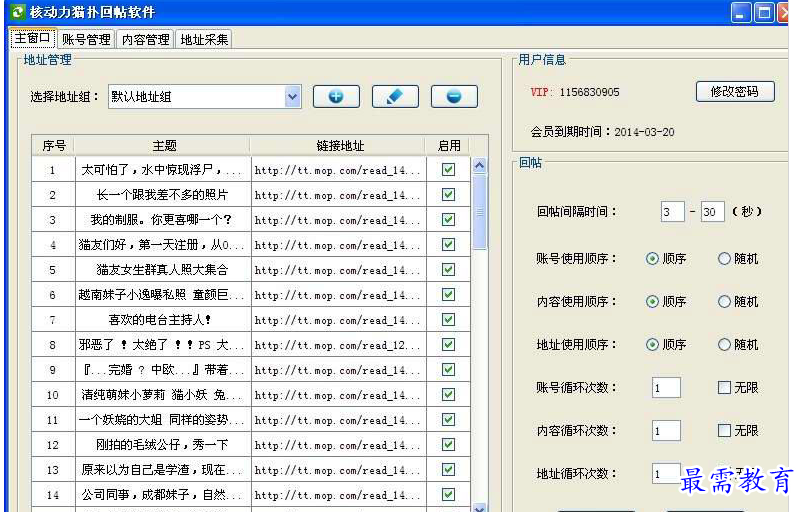Viewport: 802px width, 512px height.
Task: Click the add address group plus icon
Action: [336, 96]
